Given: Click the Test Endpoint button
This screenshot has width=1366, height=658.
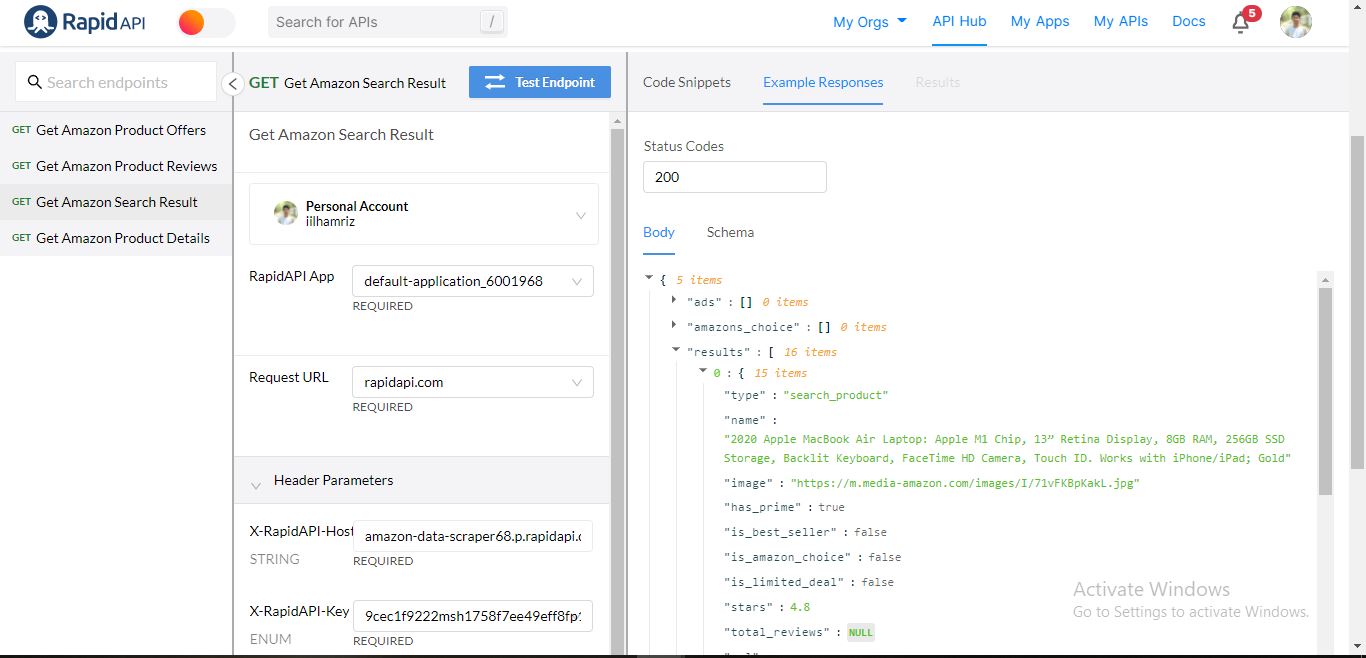Looking at the screenshot, I should click(x=539, y=83).
